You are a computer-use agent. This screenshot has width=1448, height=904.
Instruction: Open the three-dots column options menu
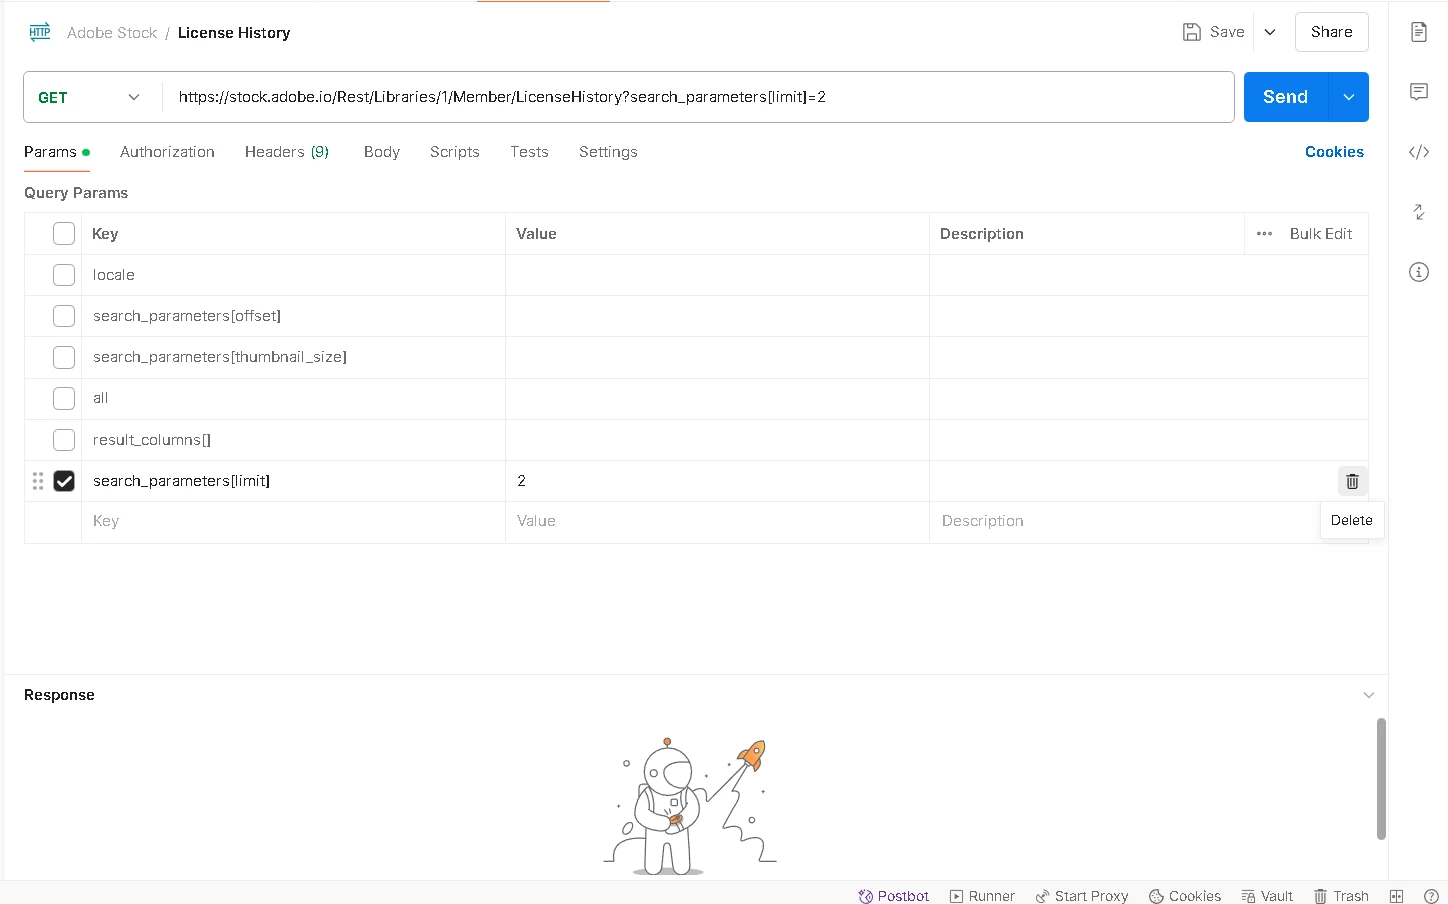[1264, 234]
